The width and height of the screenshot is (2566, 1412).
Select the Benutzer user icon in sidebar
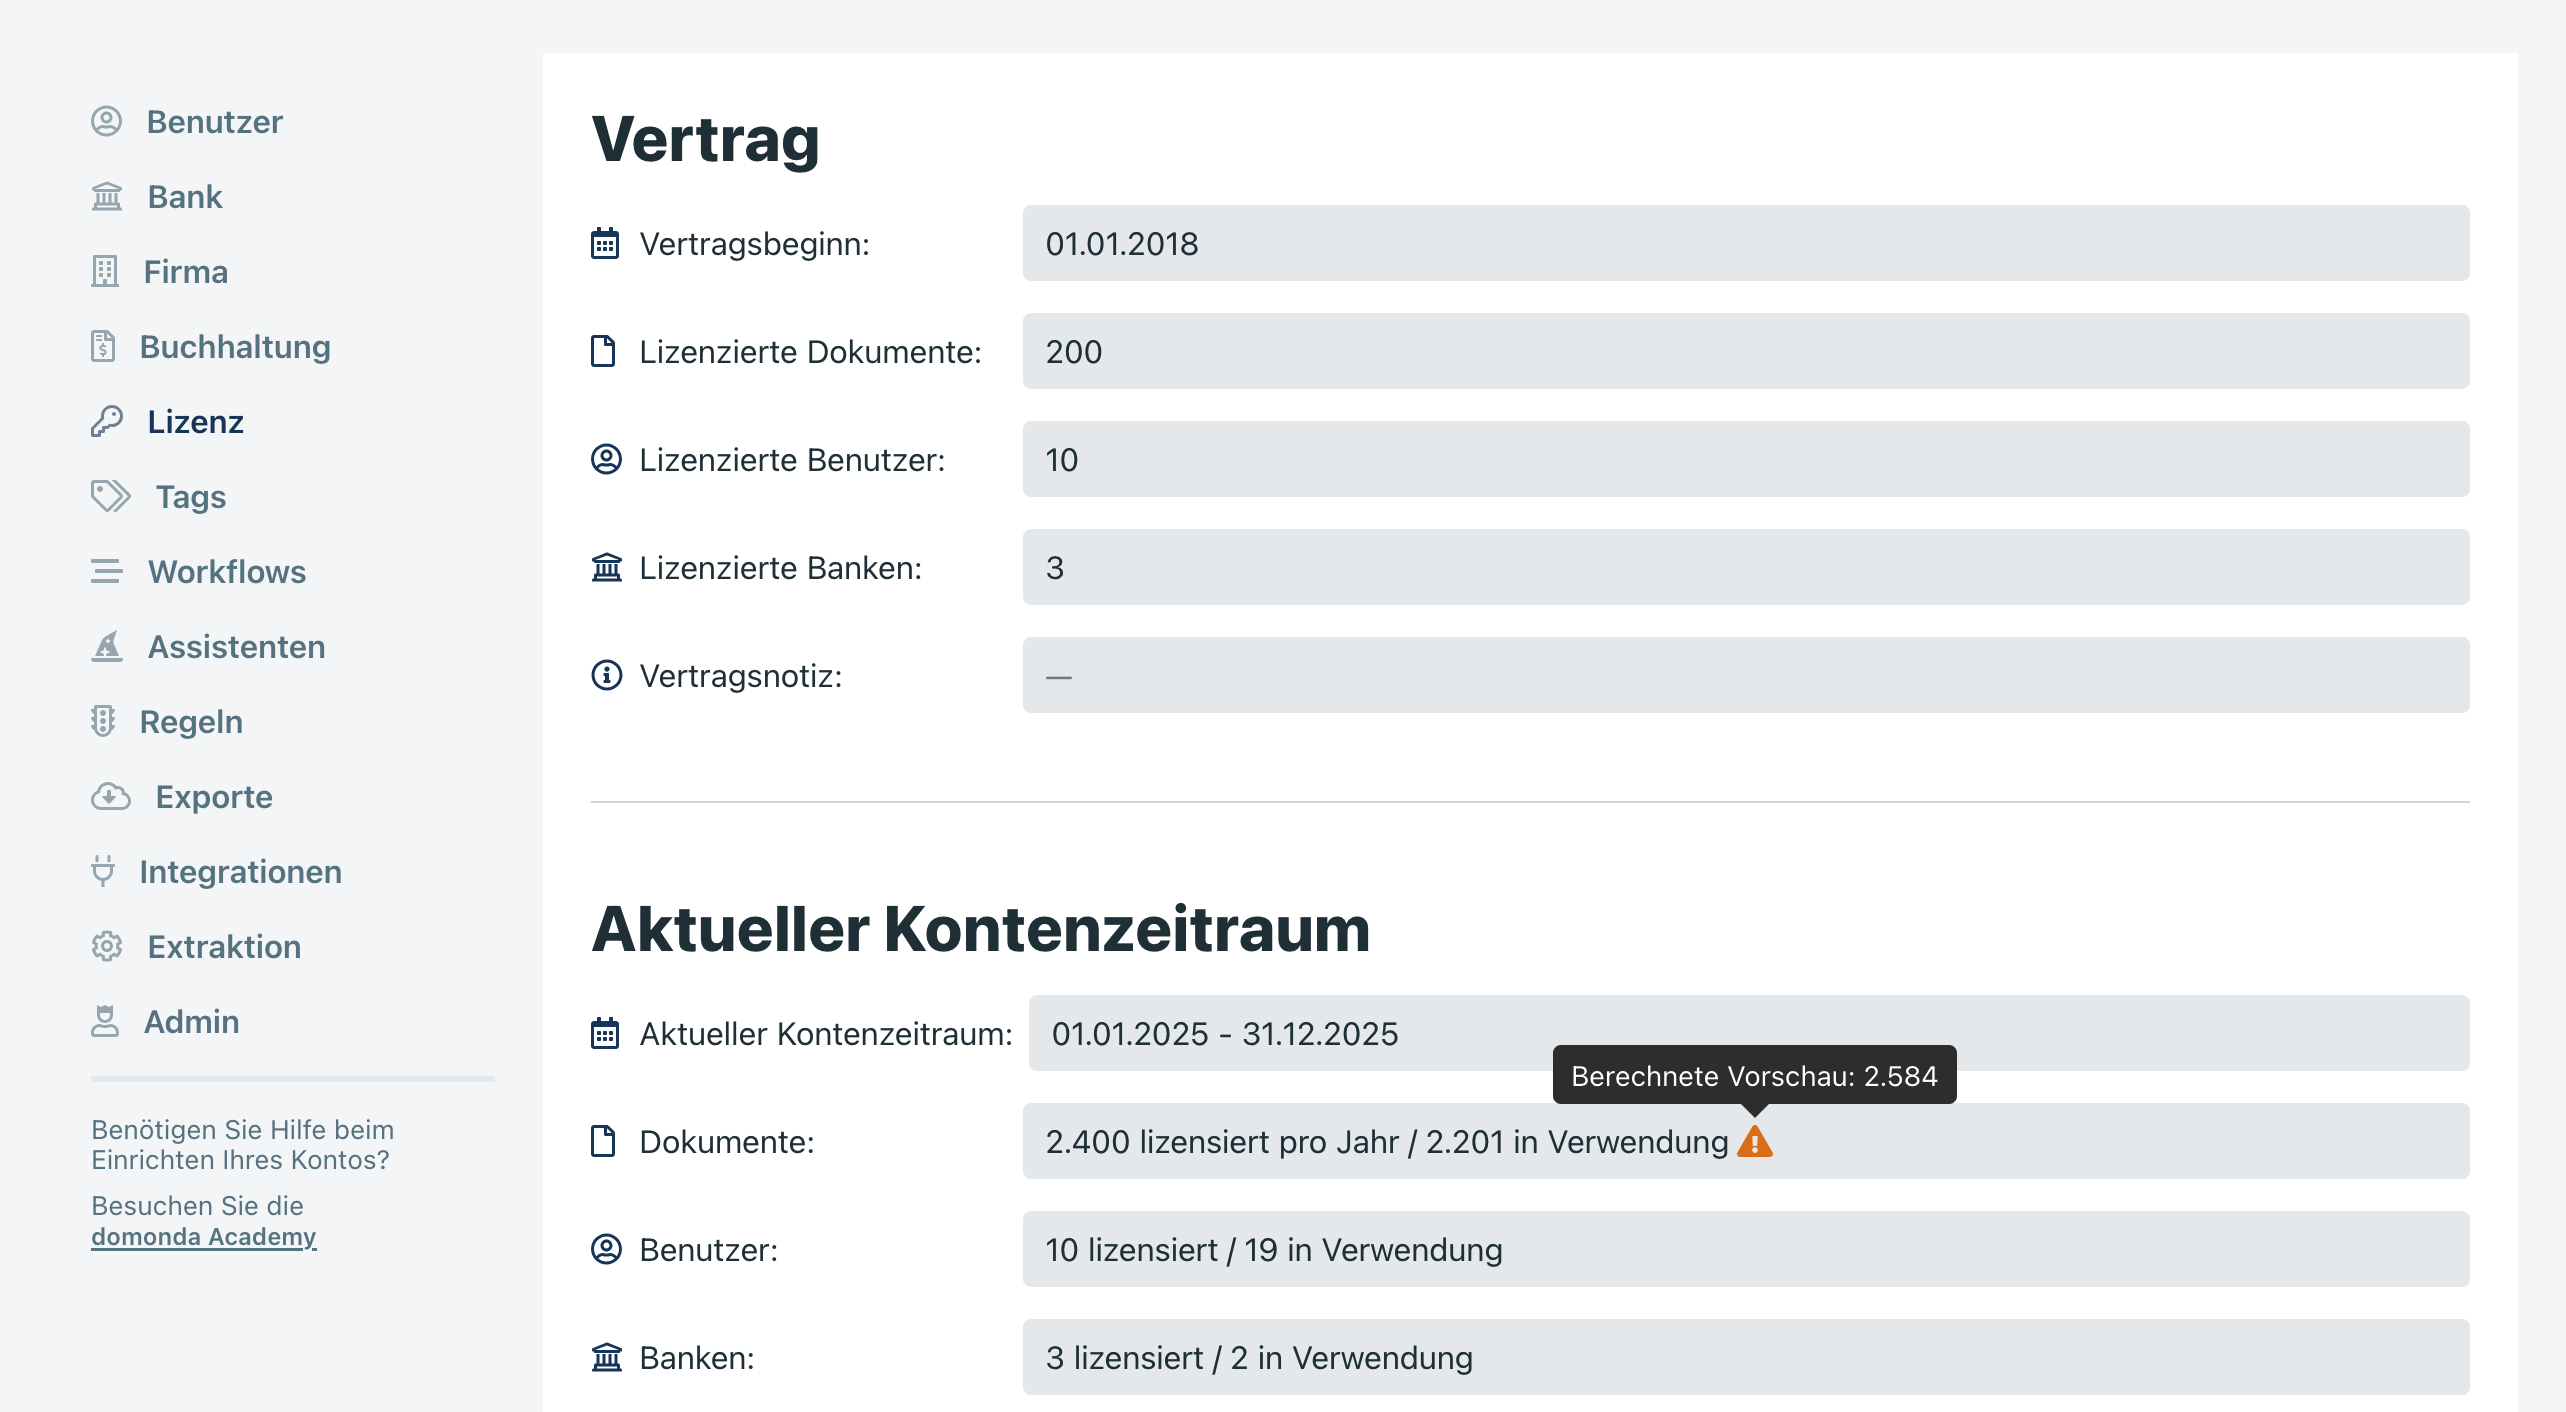click(107, 121)
